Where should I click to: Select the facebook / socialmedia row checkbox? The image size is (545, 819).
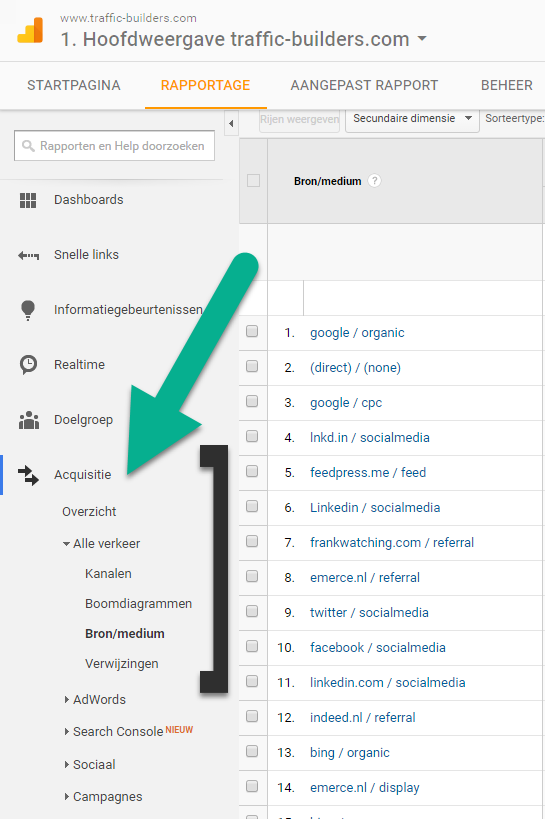tap(252, 646)
